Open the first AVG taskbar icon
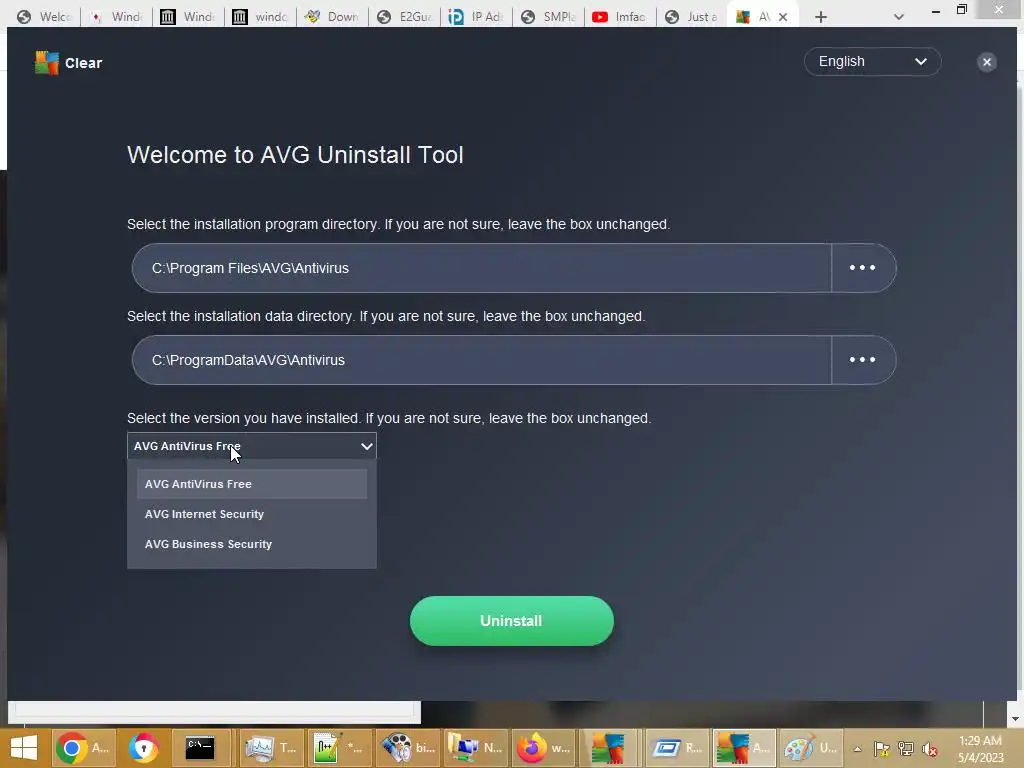 (x=608, y=748)
